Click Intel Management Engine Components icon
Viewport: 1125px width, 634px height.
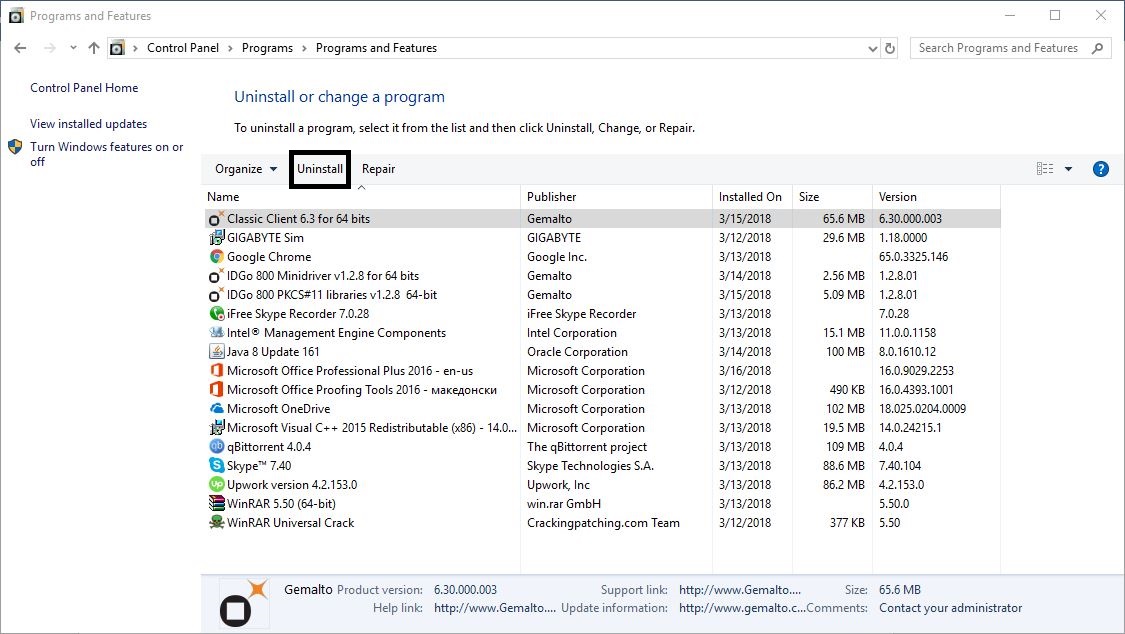point(216,332)
